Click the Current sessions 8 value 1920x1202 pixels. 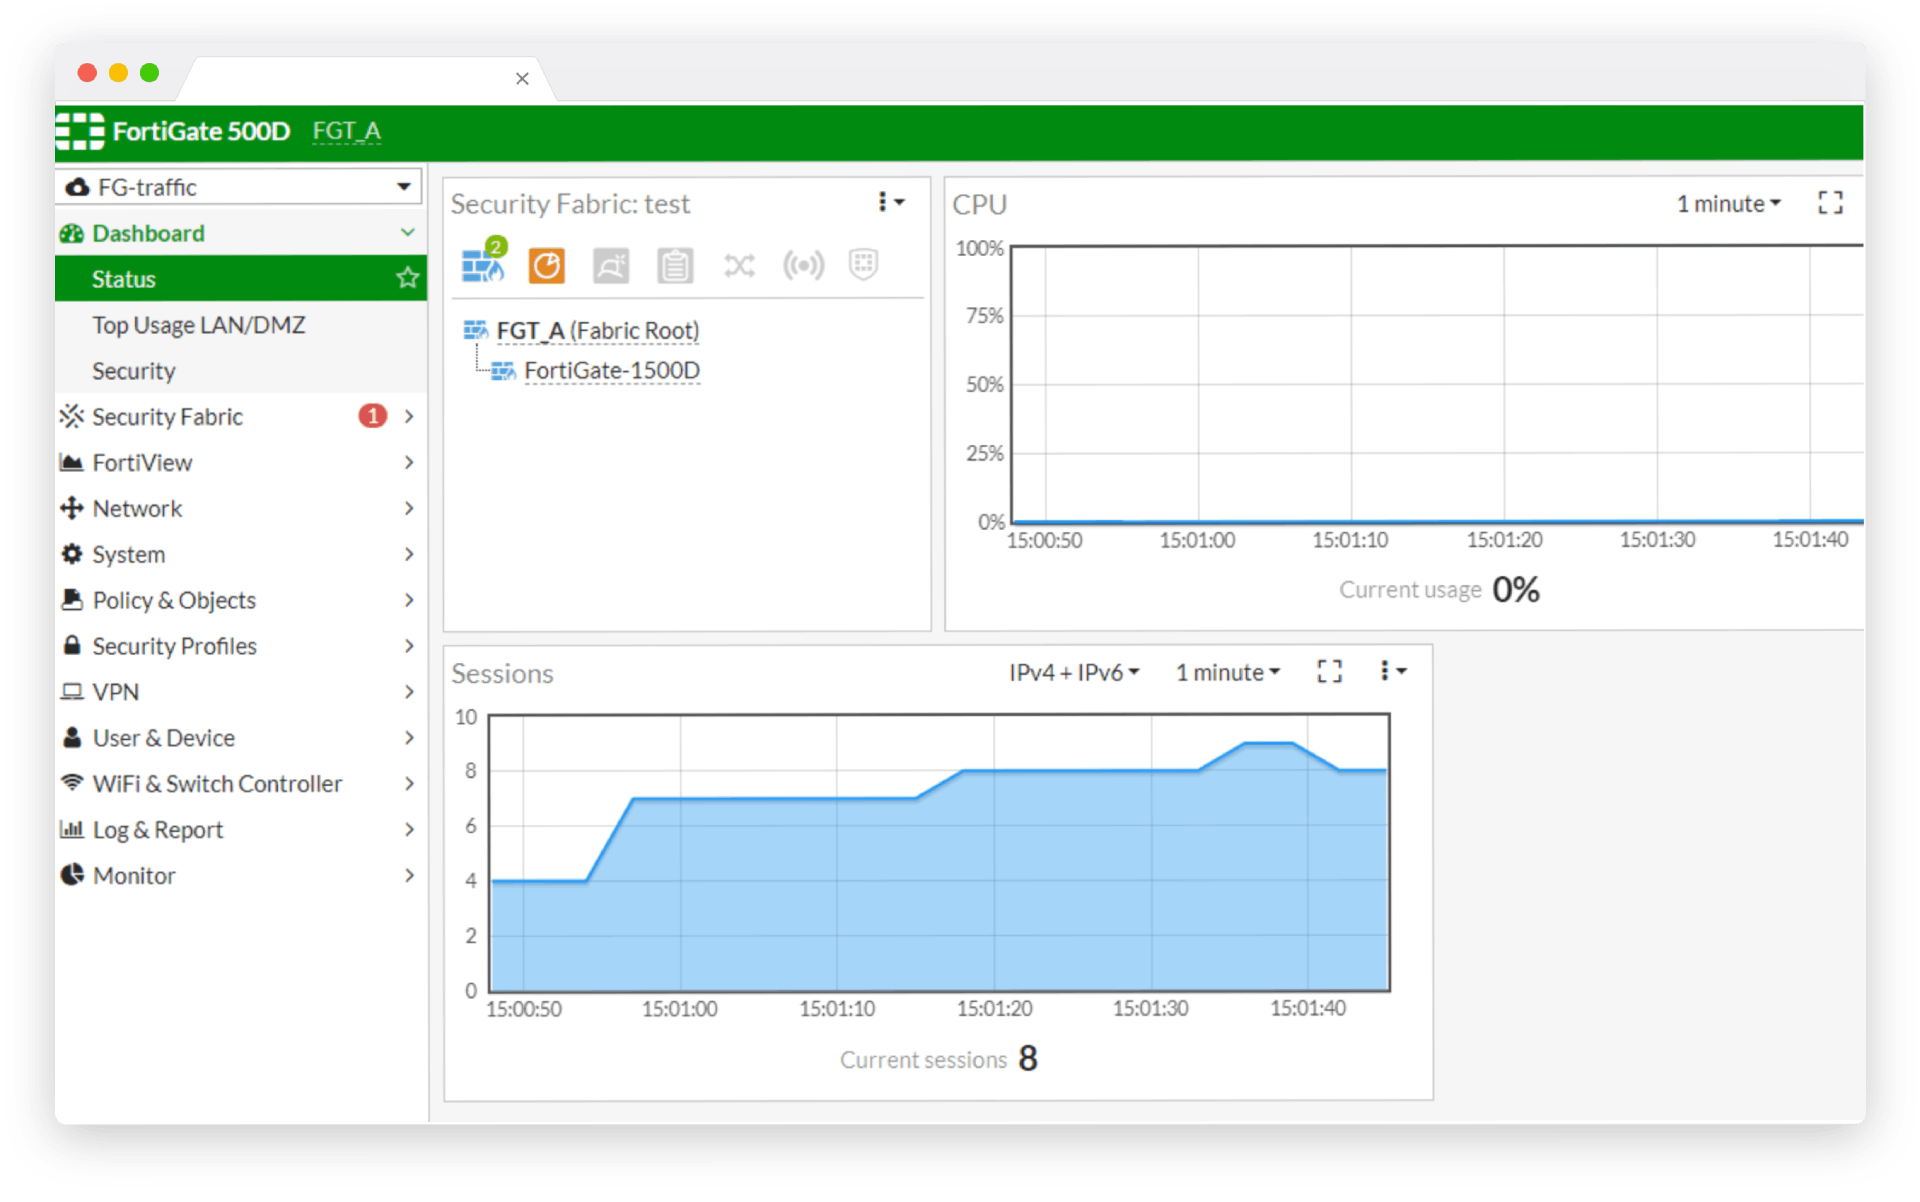[x=1028, y=1058]
